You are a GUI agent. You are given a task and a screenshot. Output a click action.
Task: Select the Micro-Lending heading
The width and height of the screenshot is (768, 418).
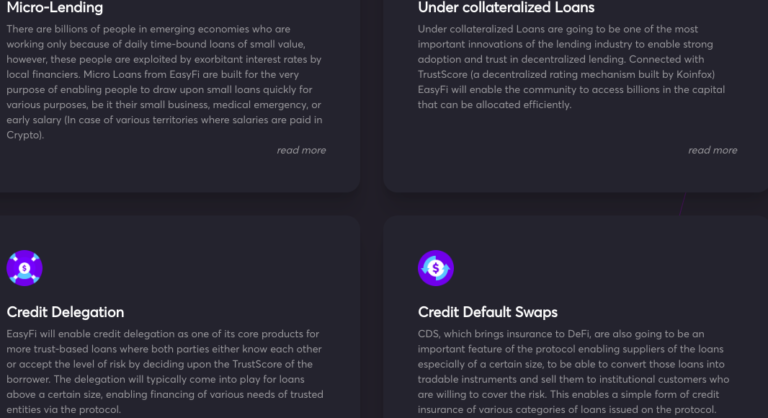[x=55, y=7]
